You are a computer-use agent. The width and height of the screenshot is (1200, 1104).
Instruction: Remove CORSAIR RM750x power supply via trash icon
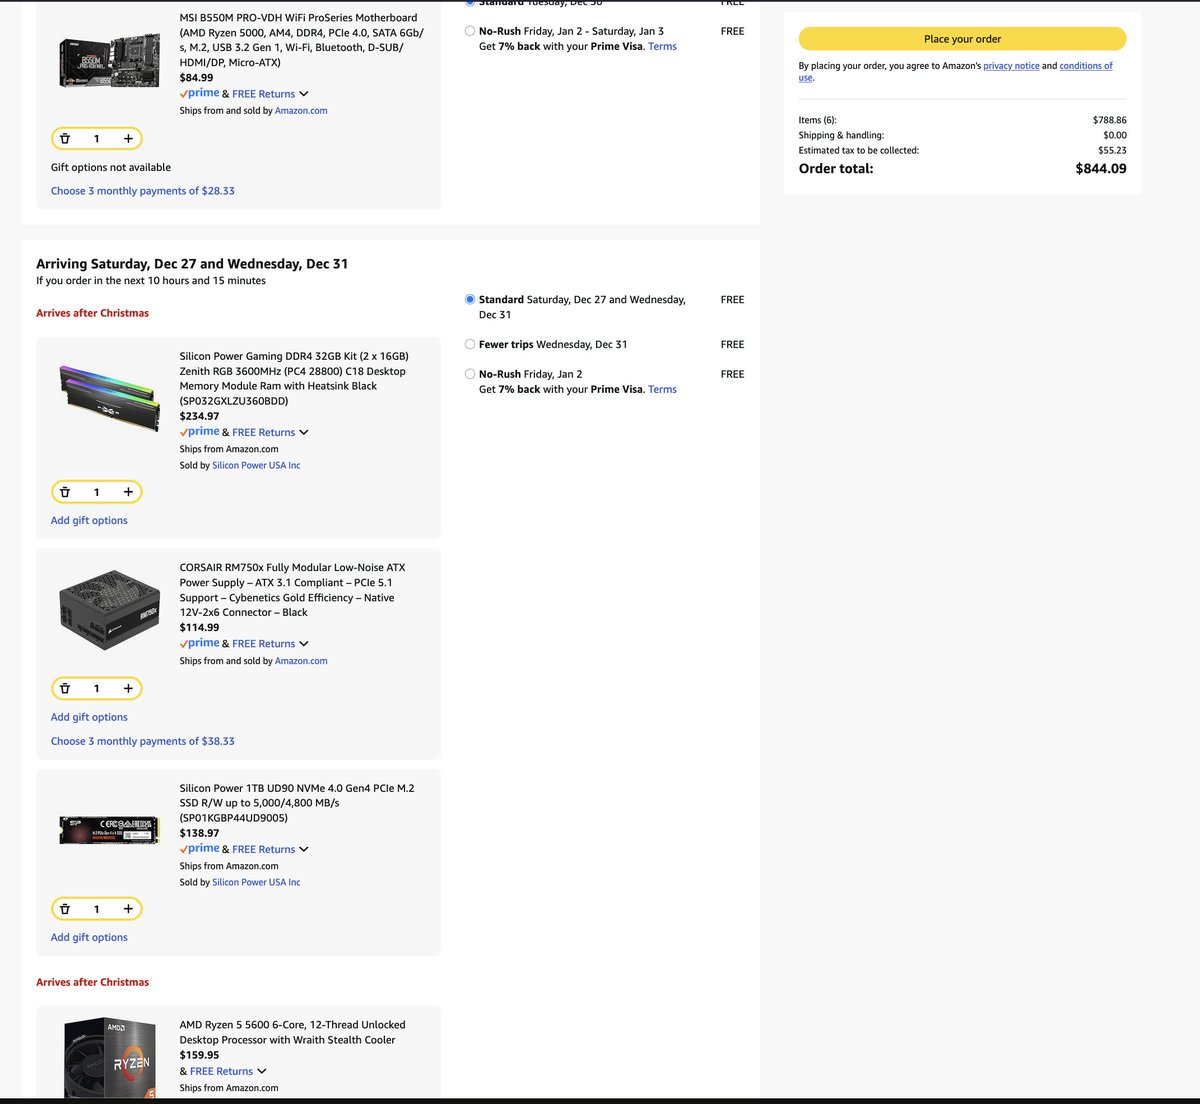tap(65, 689)
